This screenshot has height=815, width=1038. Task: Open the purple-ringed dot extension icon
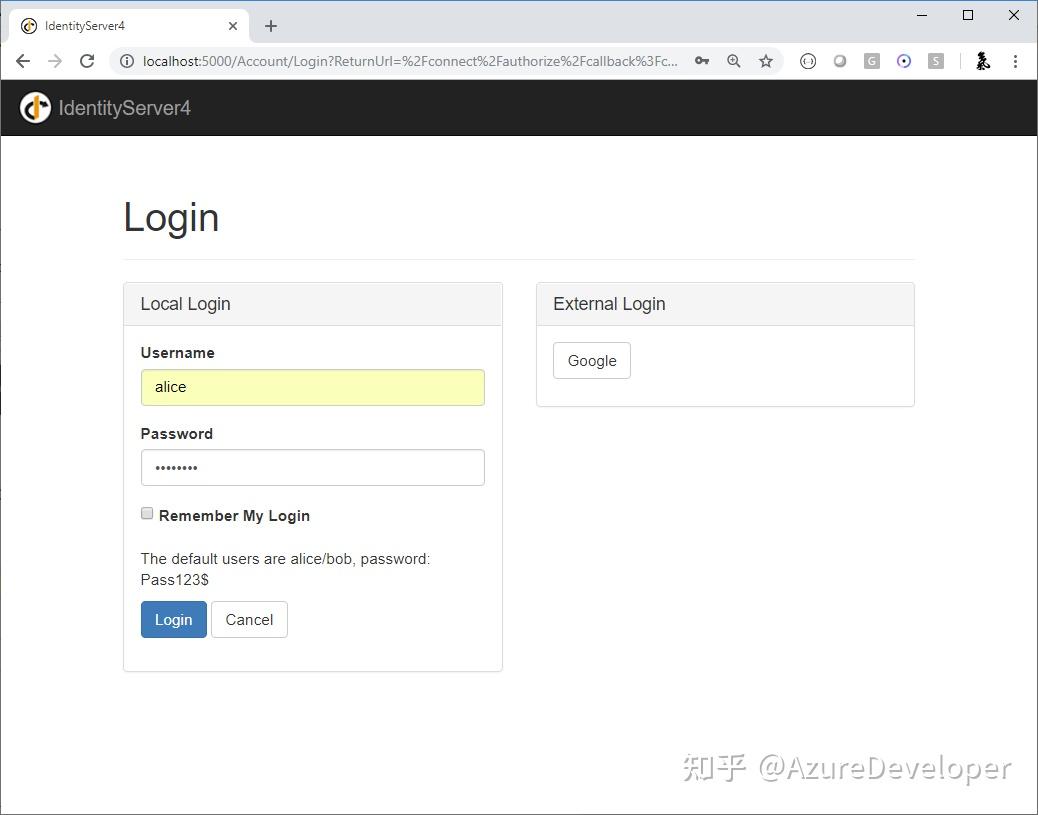pyautogui.click(x=903, y=61)
